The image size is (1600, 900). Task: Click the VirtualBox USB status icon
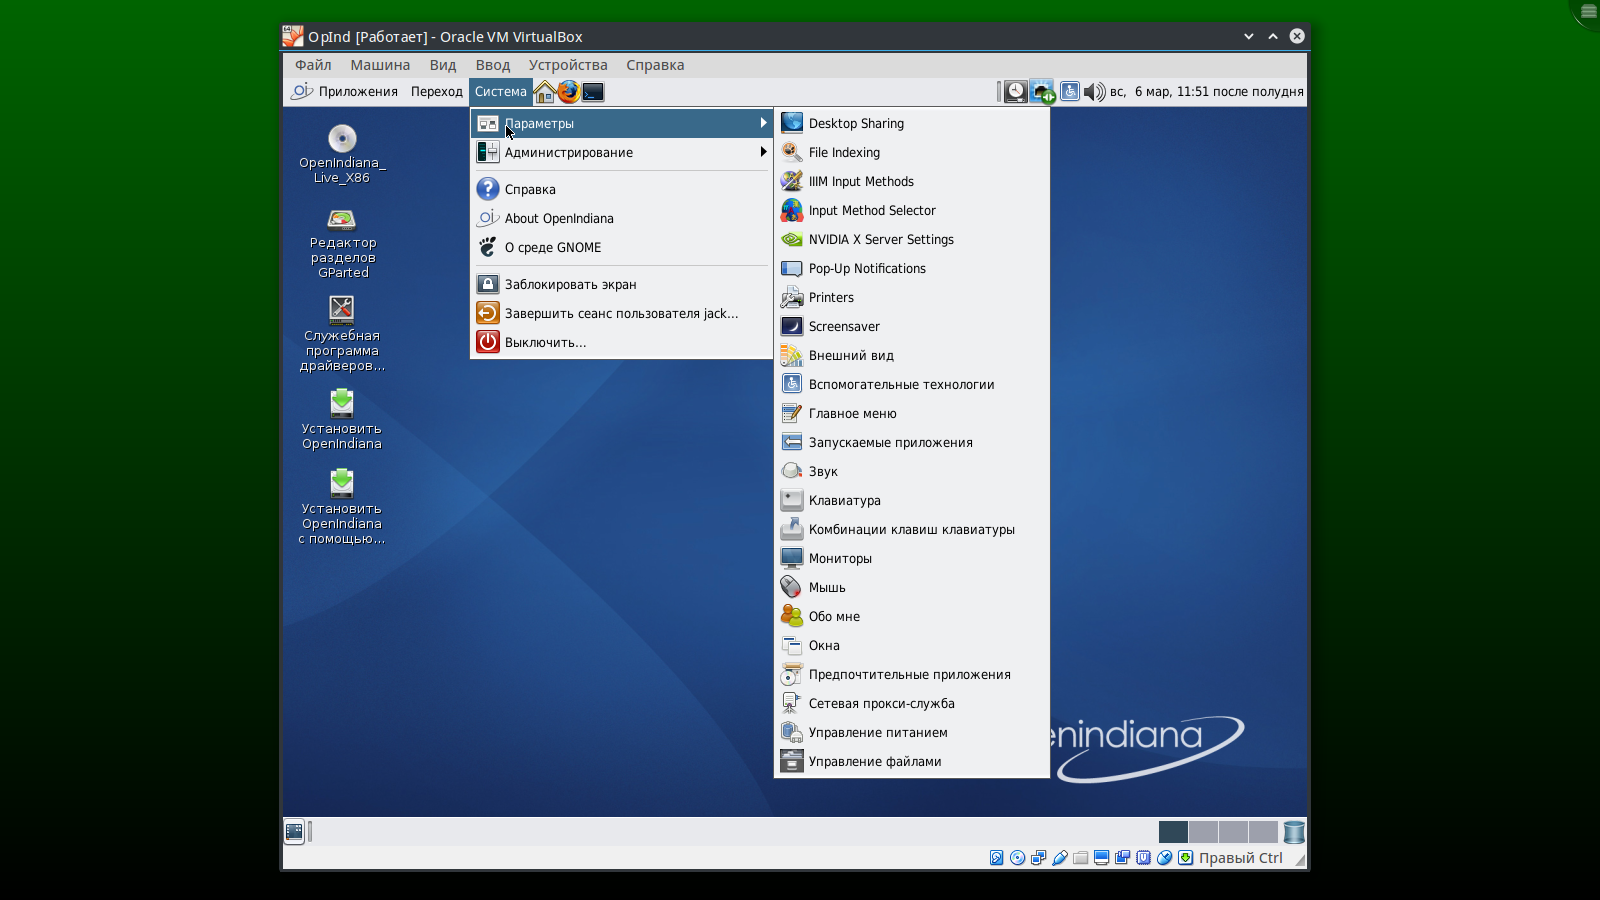pos(1059,858)
